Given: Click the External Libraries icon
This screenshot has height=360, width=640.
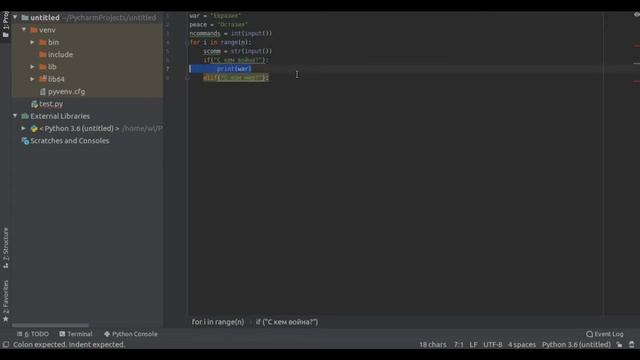Looking at the screenshot, I should (25, 116).
